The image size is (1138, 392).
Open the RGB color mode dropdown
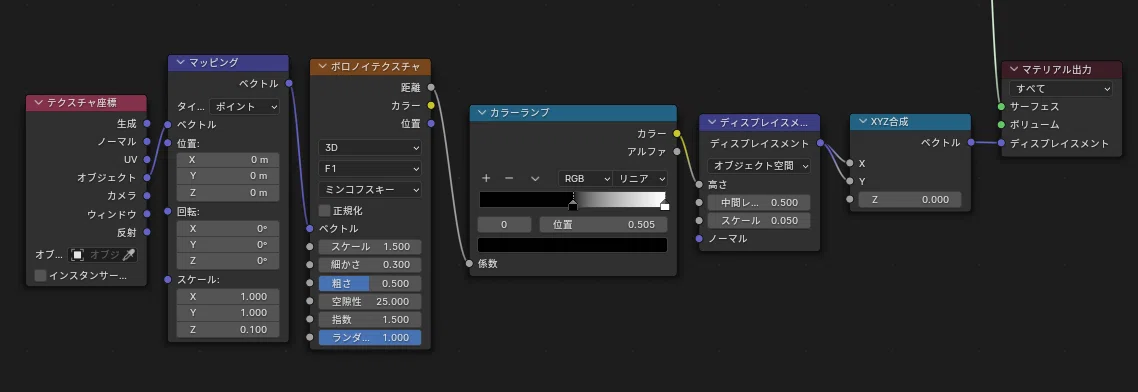point(585,178)
